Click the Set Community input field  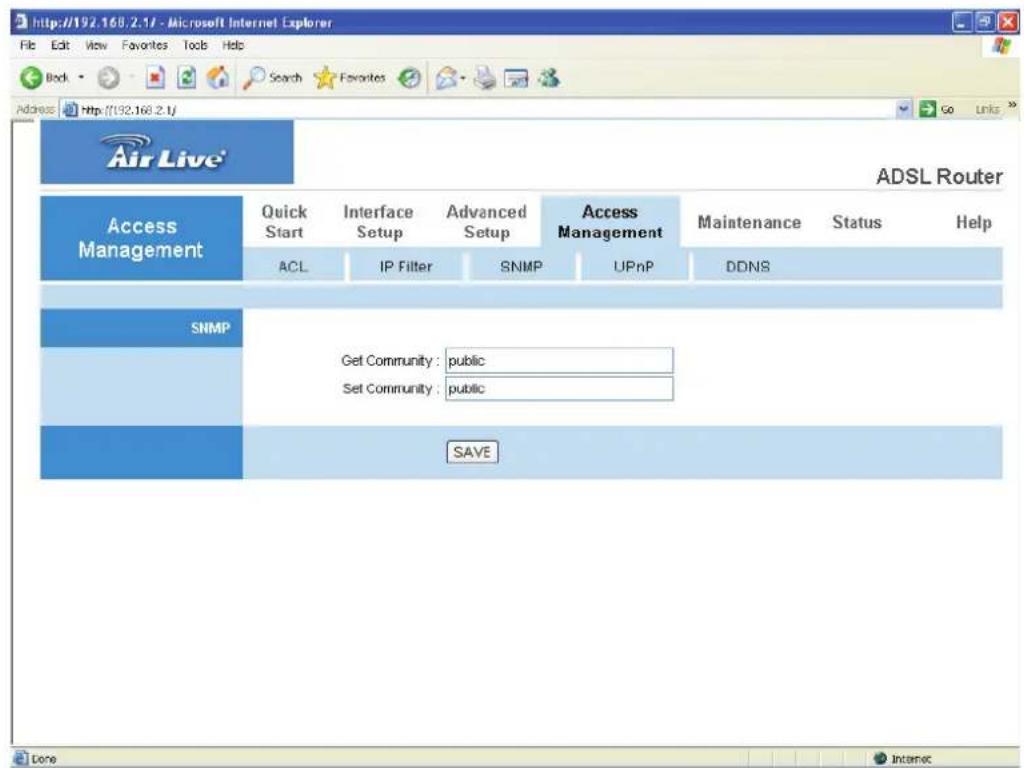click(559, 389)
